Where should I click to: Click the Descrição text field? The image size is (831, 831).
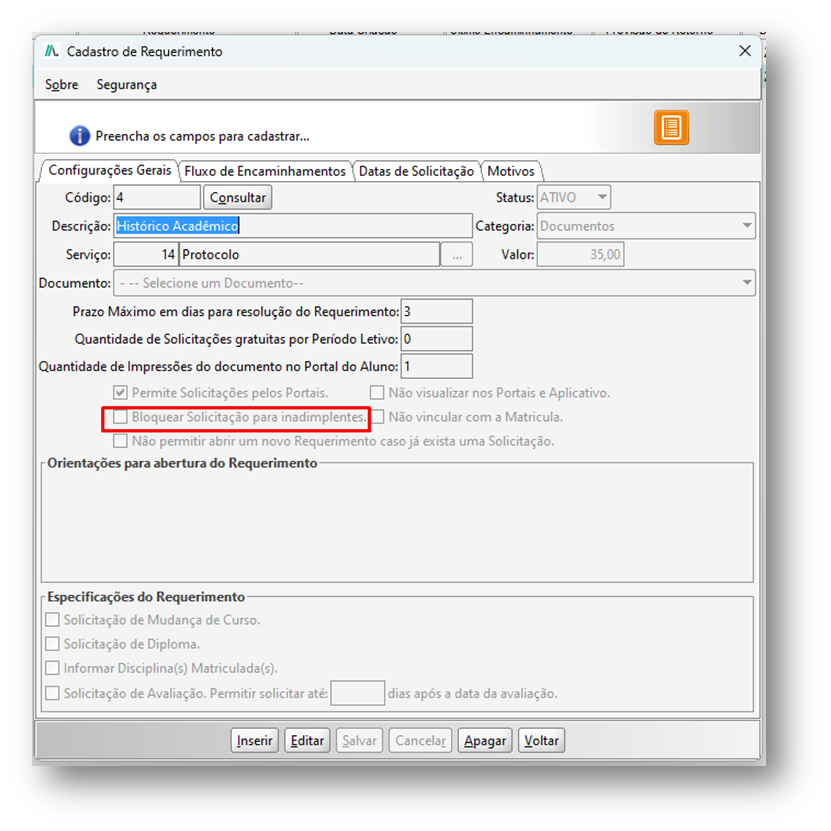pos(293,226)
